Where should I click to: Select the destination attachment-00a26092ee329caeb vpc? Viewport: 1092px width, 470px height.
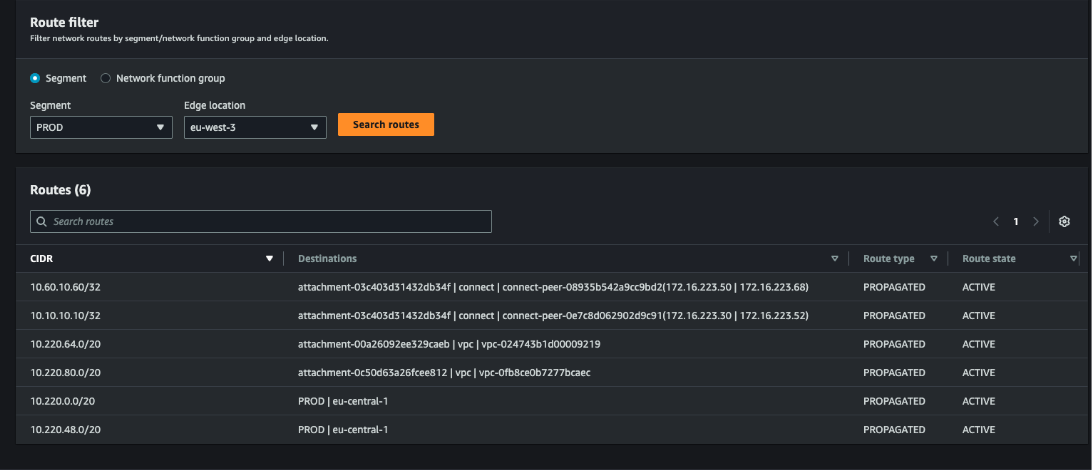point(449,344)
